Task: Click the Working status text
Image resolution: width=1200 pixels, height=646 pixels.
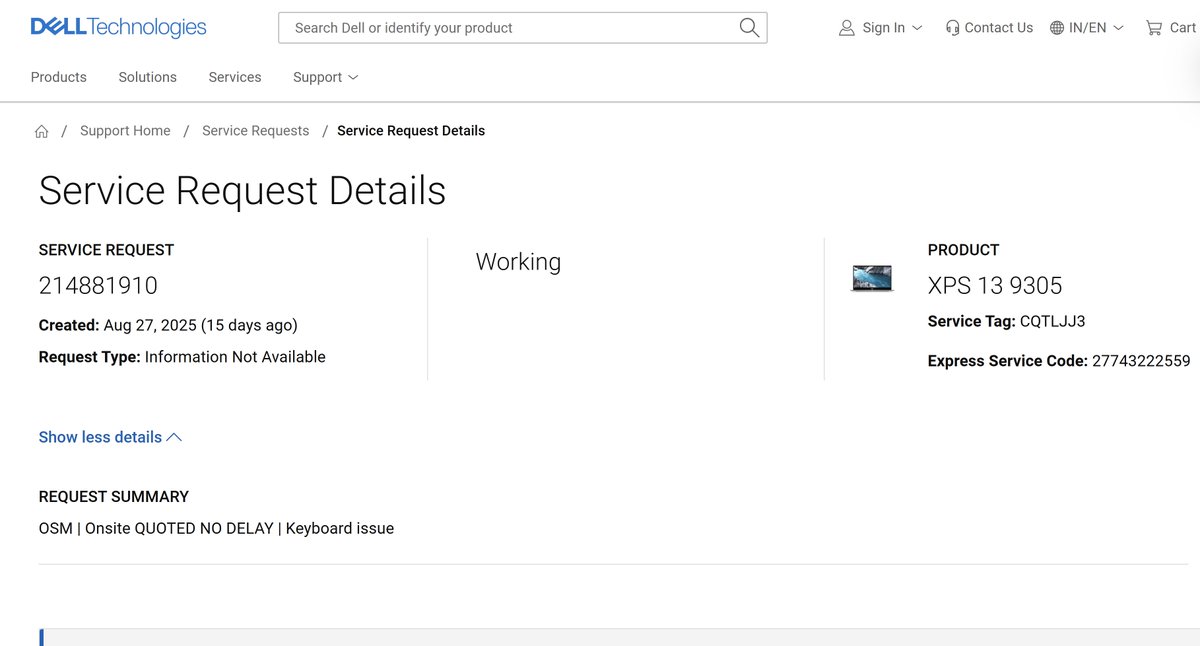Action: (x=518, y=262)
